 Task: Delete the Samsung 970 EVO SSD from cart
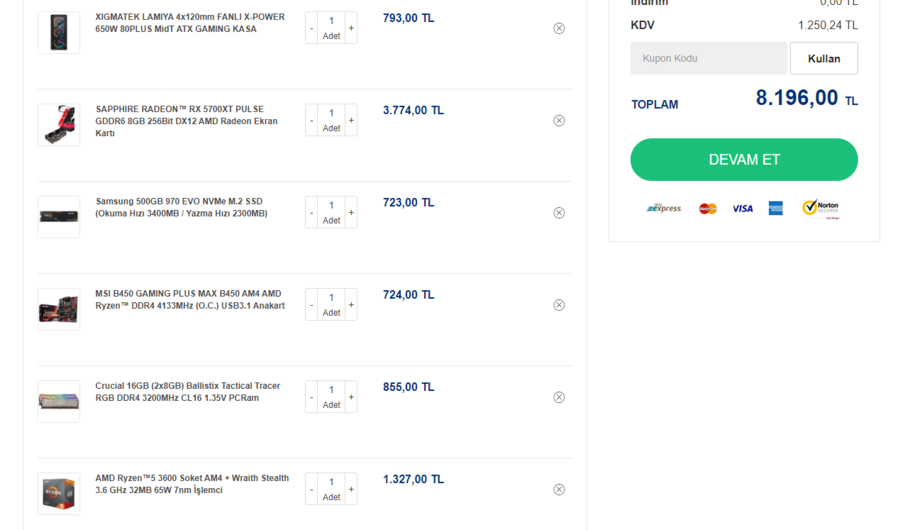[x=559, y=213]
